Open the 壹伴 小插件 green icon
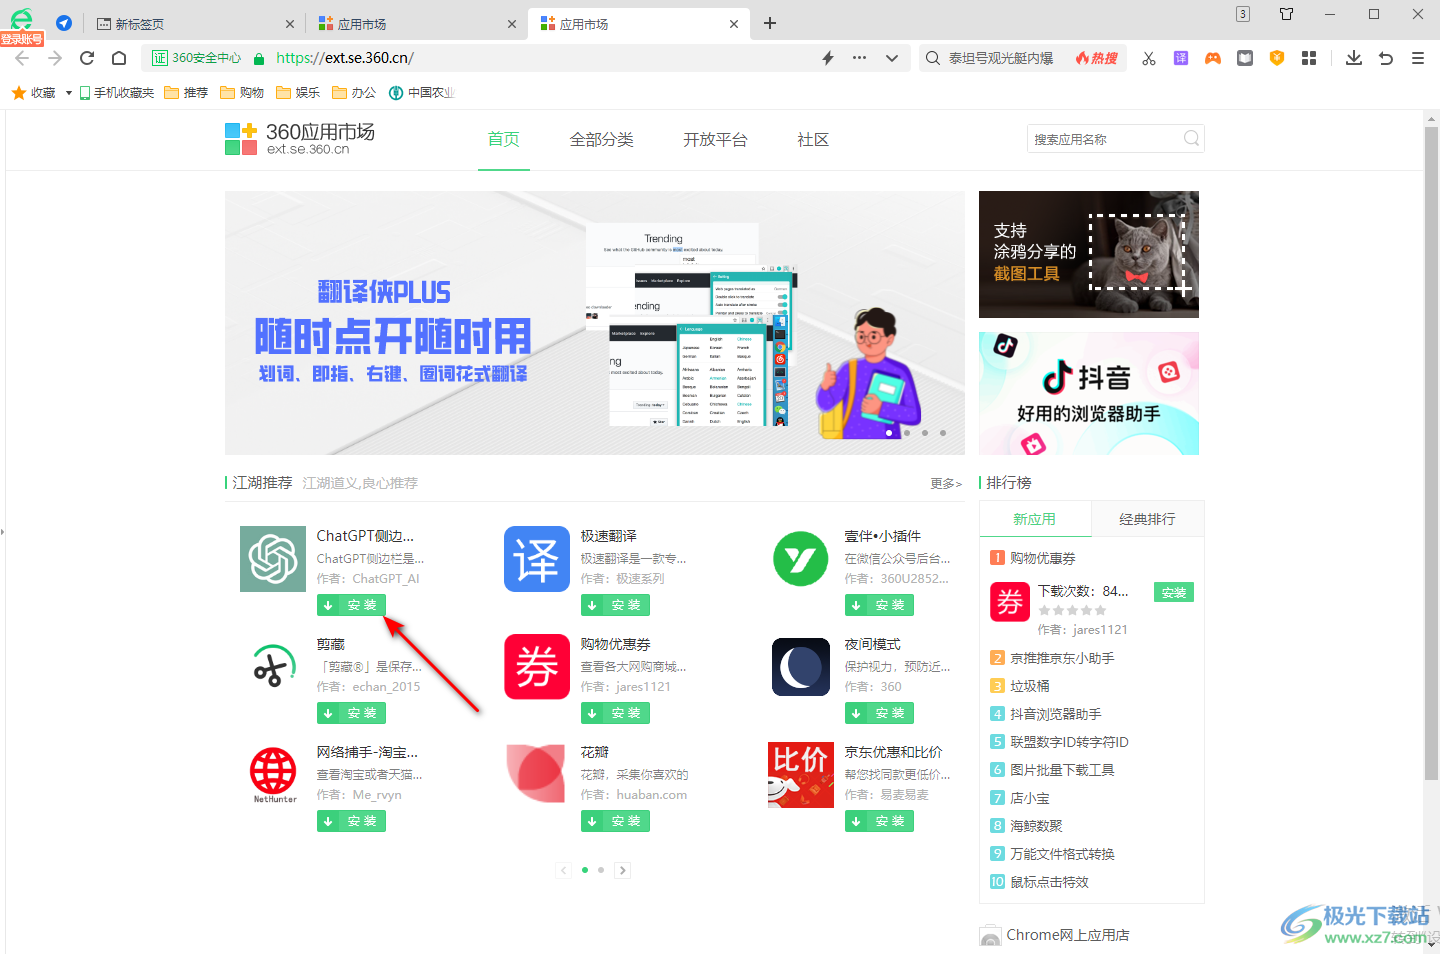1440x954 pixels. pyautogui.click(x=801, y=559)
